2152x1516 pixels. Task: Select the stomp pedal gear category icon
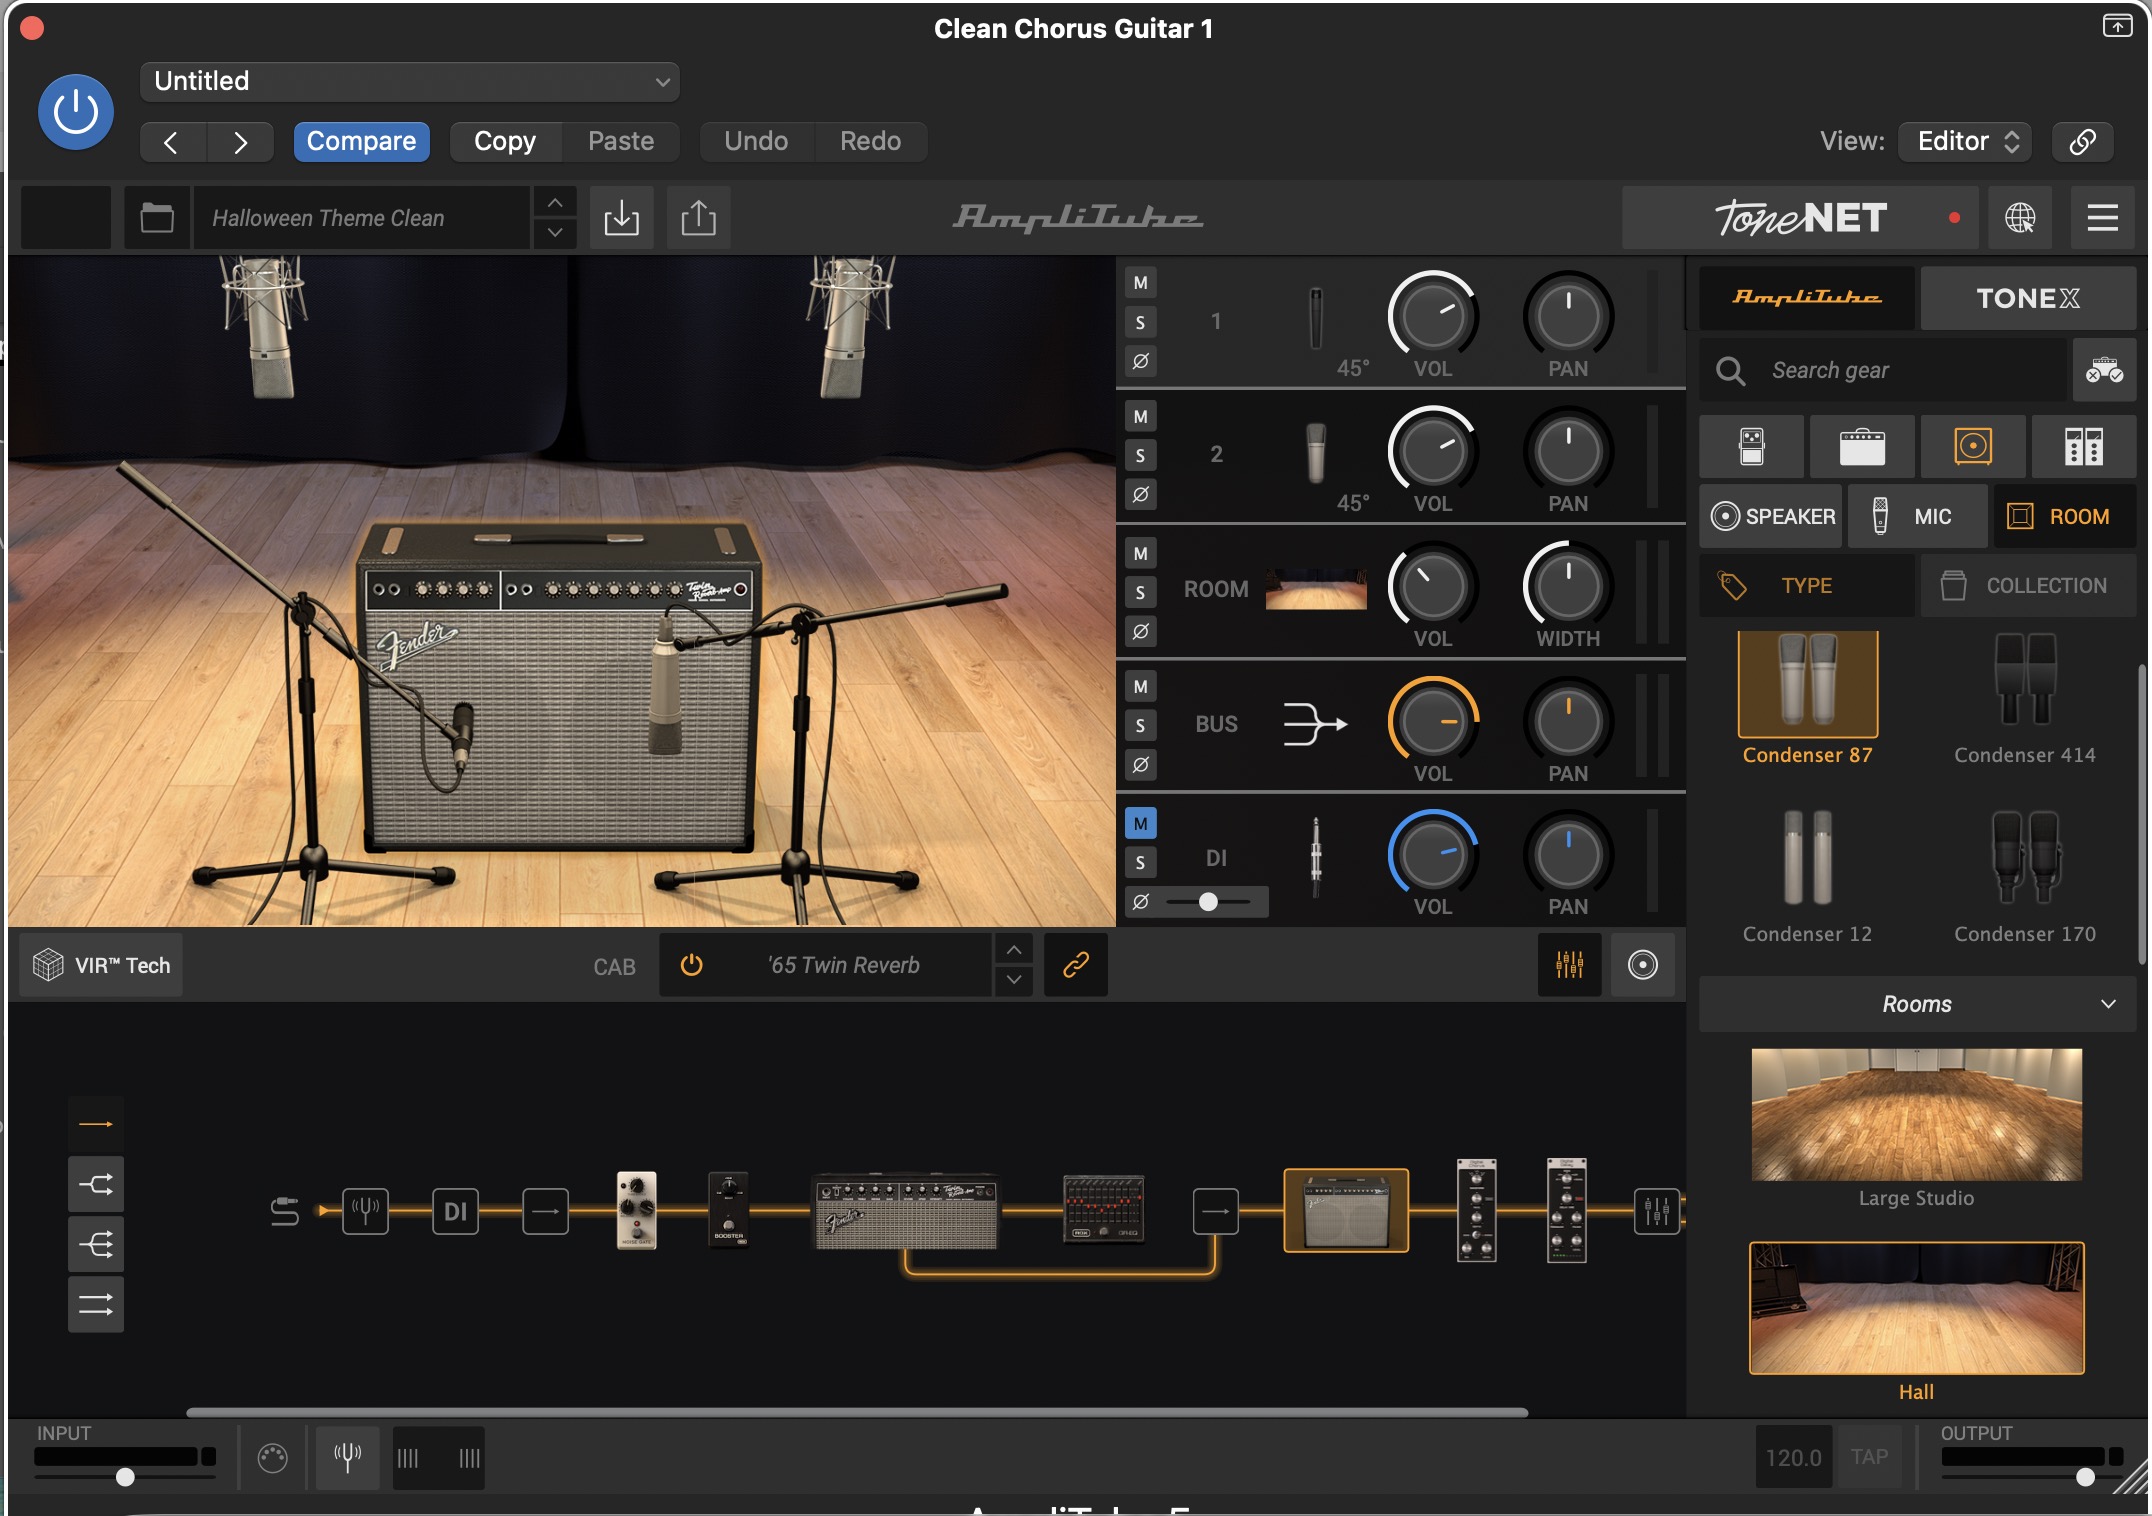coord(1751,446)
